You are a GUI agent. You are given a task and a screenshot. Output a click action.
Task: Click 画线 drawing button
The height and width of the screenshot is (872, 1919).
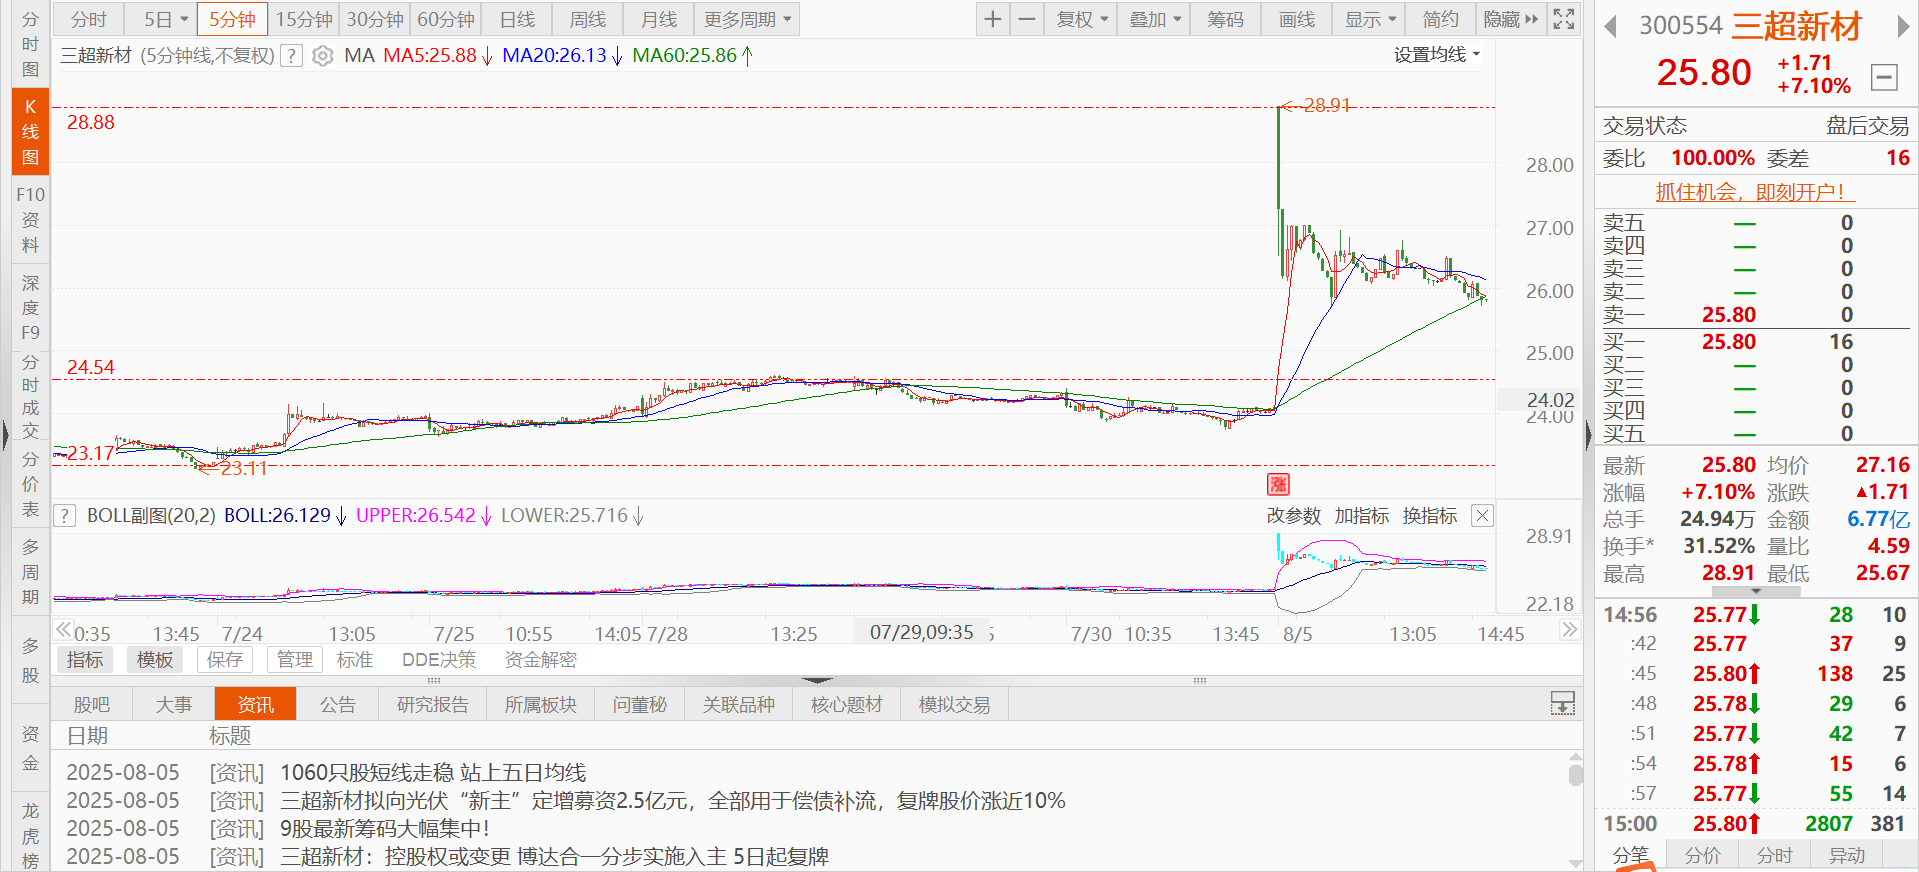pos(1297,19)
